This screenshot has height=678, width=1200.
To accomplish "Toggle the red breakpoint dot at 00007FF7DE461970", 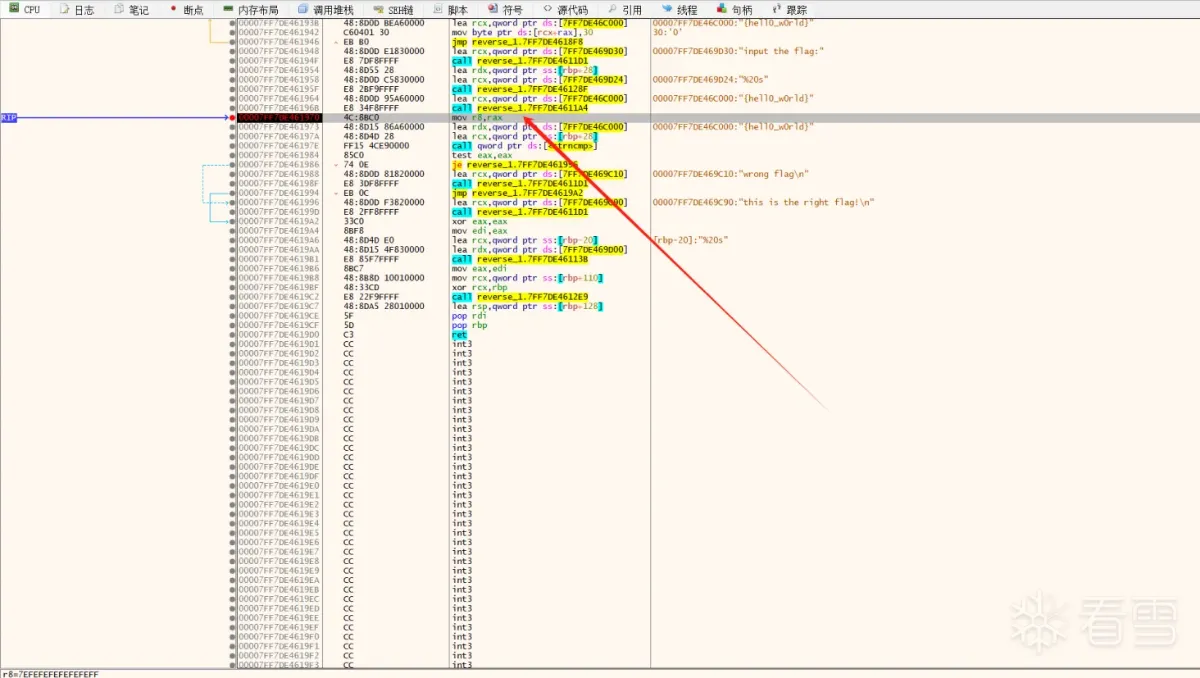I will (233, 118).
